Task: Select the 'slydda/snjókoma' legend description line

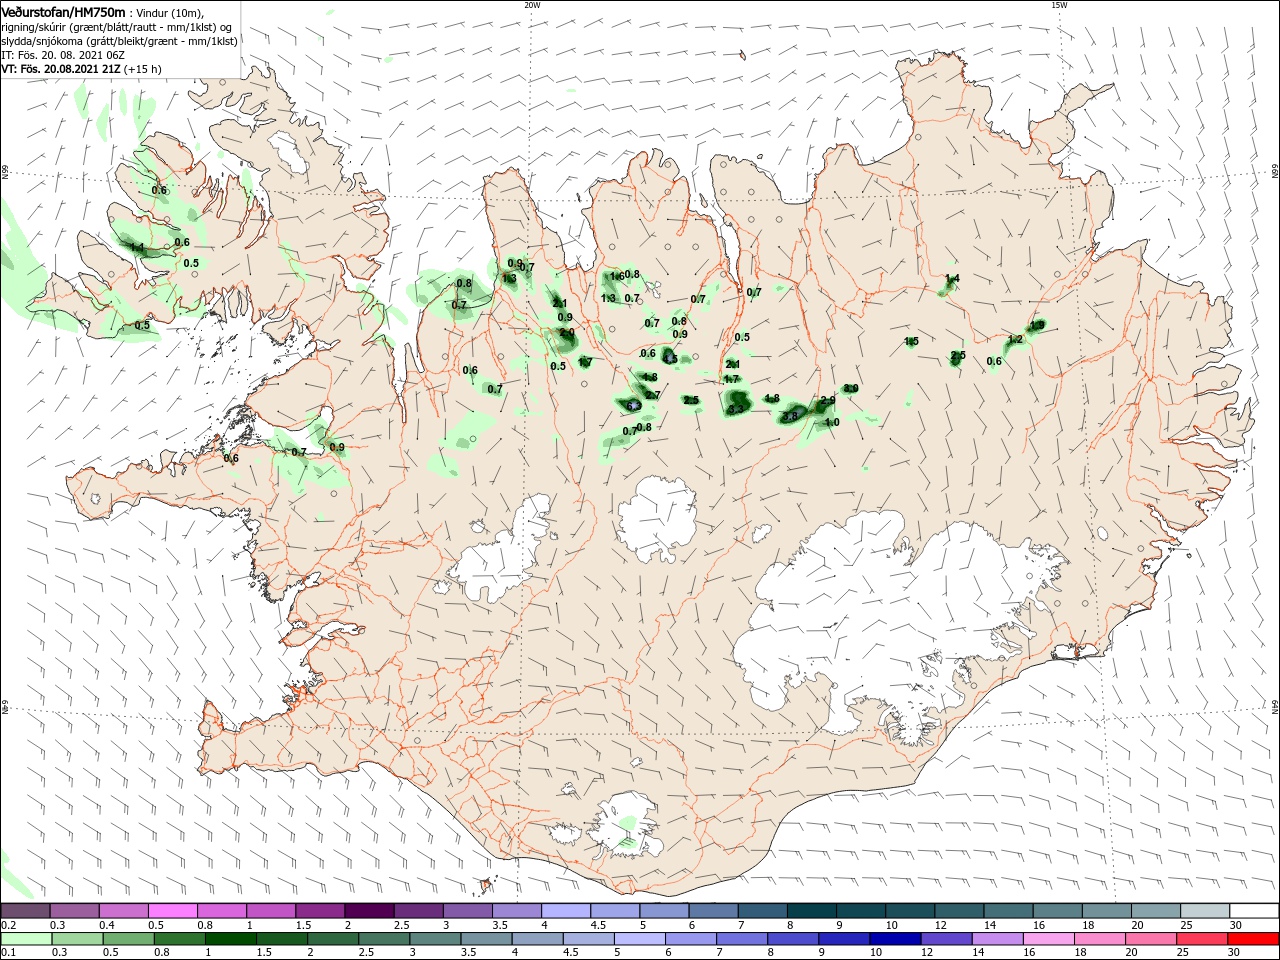Action: (120, 41)
